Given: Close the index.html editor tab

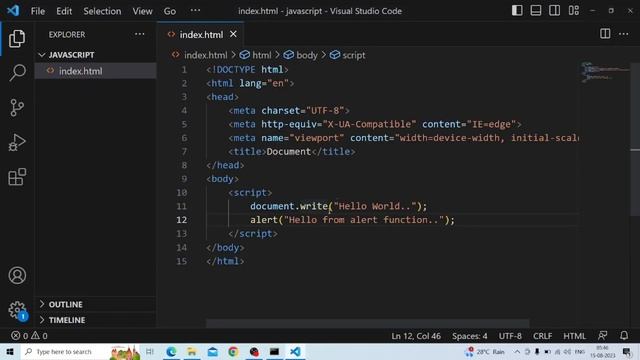Looking at the screenshot, I should point(233,34).
